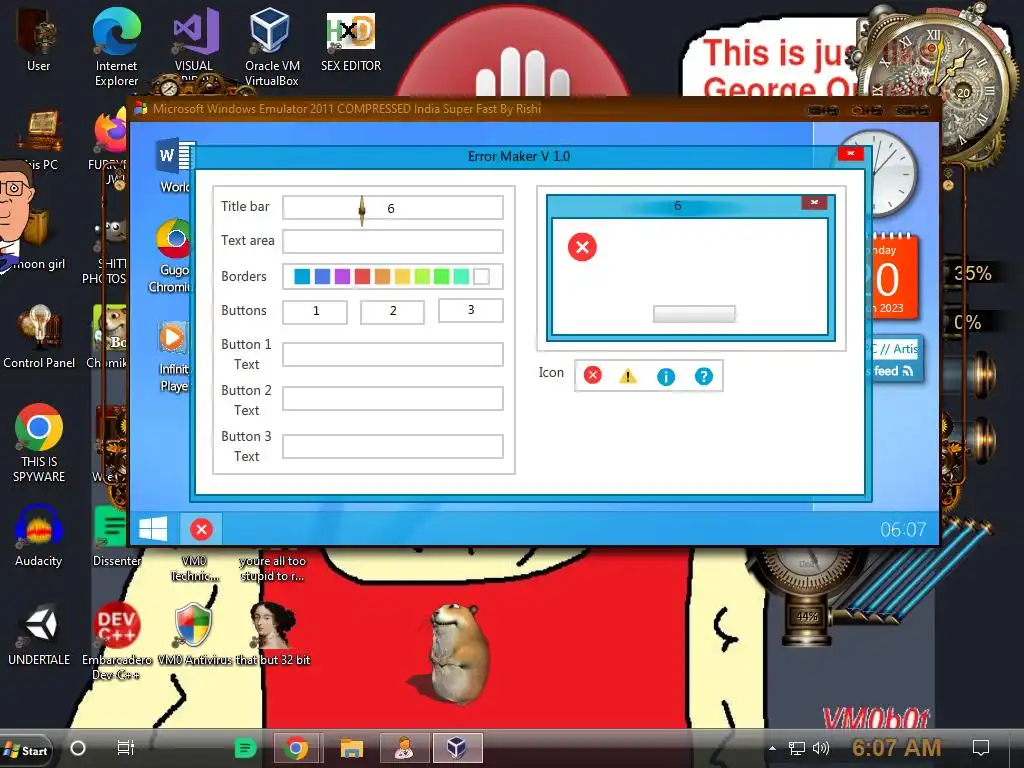The height and width of the screenshot is (768, 1024).
Task: Choose 1 in the Buttons row
Action: click(x=315, y=312)
